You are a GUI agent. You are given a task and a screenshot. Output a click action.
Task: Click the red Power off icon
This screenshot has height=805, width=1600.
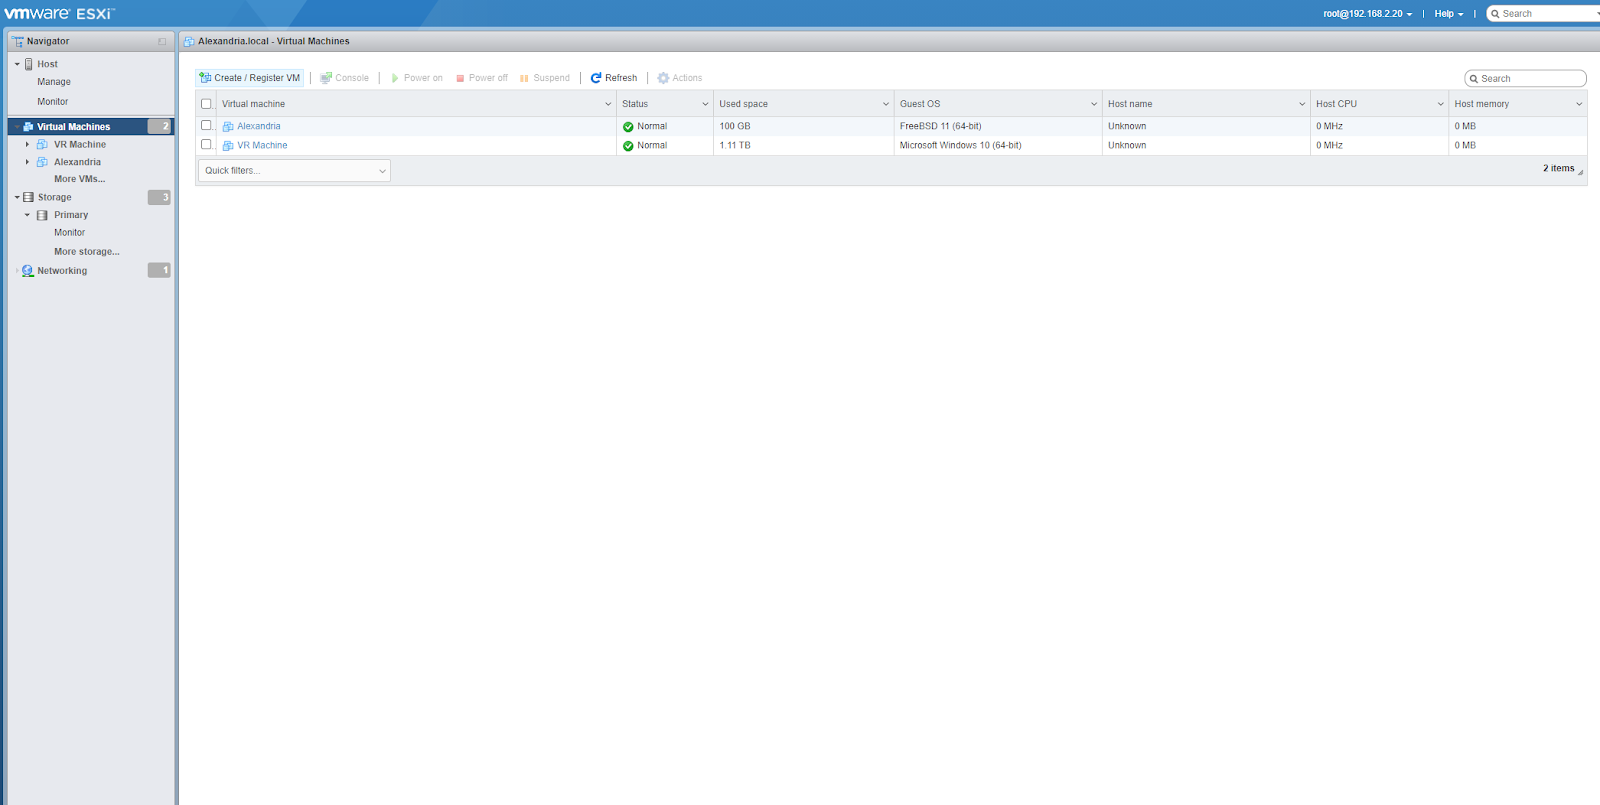(460, 78)
